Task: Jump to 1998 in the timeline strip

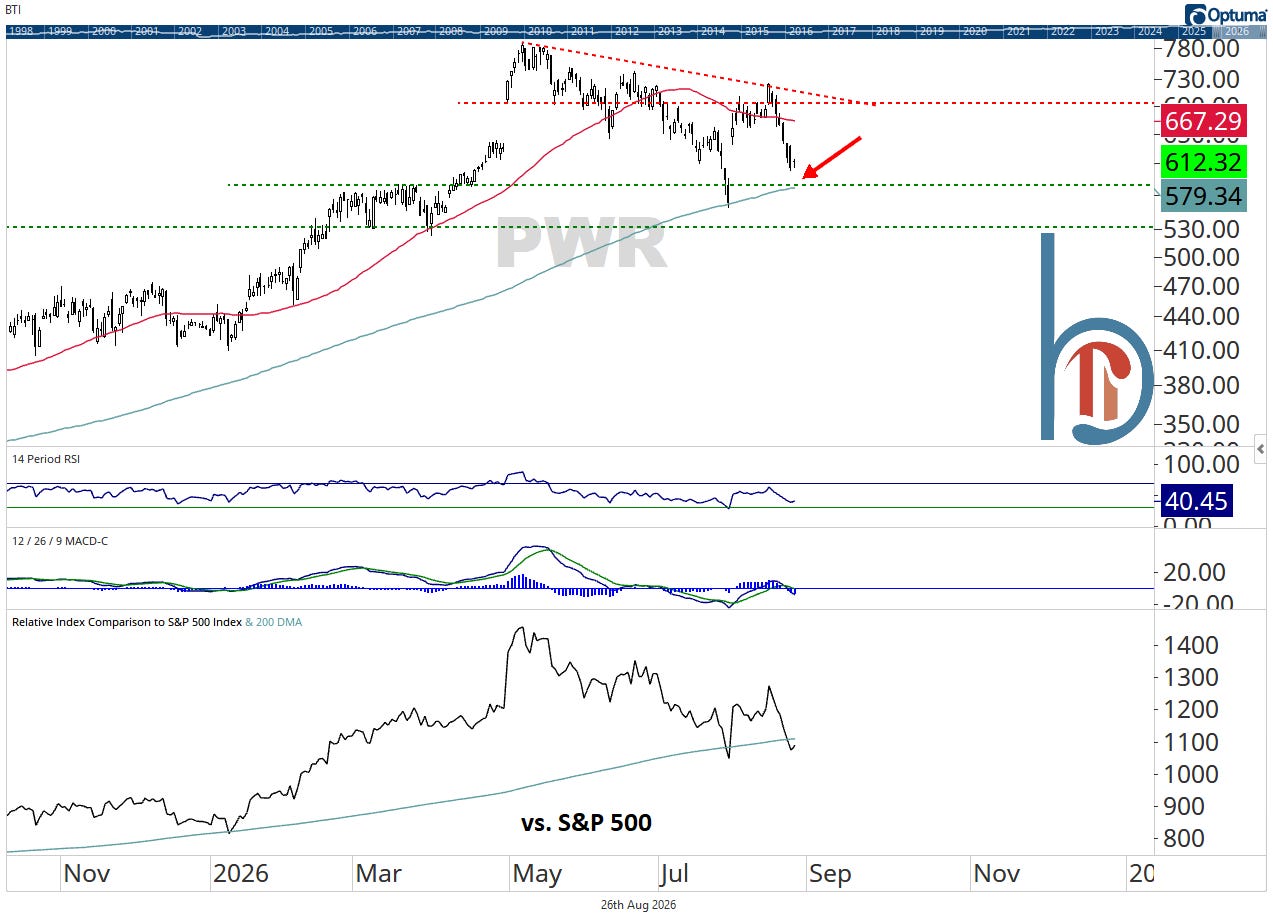Action: pyautogui.click(x=22, y=31)
